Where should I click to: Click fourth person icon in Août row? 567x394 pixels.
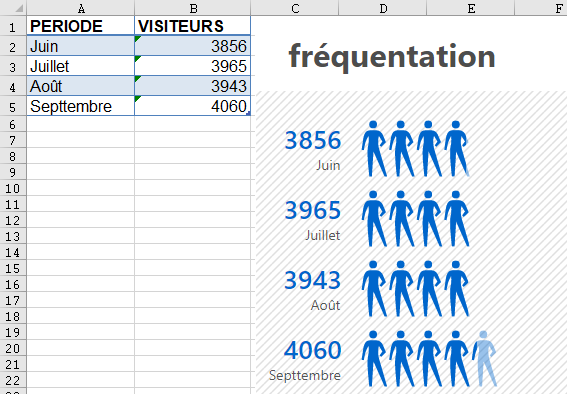pos(457,288)
